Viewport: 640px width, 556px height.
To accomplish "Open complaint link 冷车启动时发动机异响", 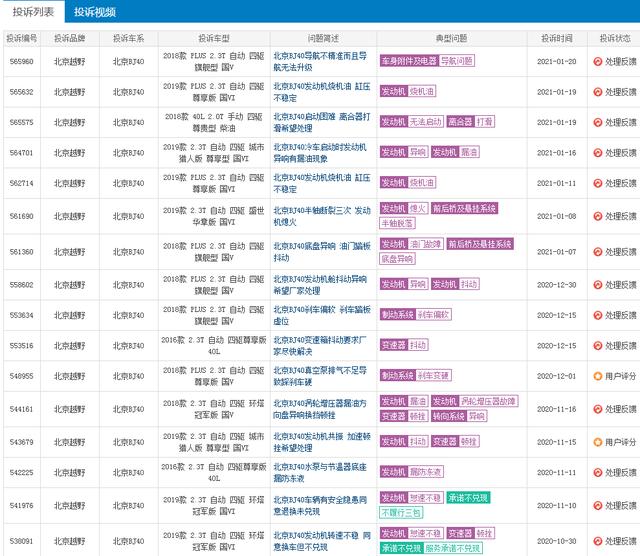I will tap(320, 153).
